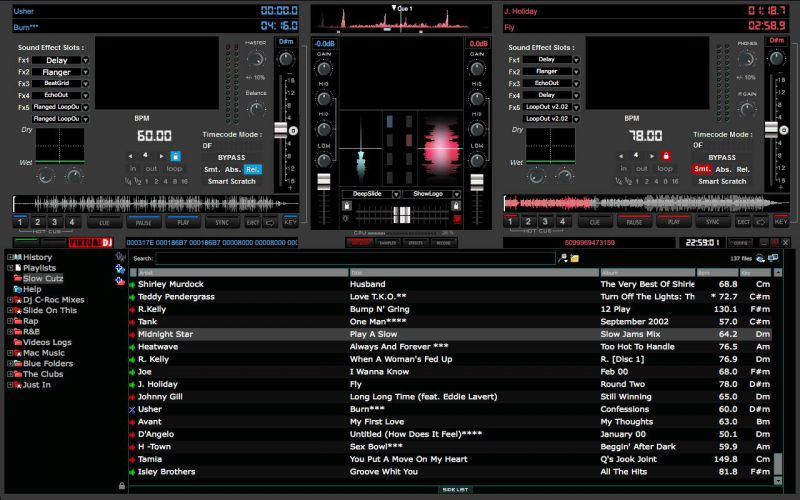Viewport: 800px width, 500px height.
Task: Select Rel. timecode mode on left deck
Action: tap(253, 169)
